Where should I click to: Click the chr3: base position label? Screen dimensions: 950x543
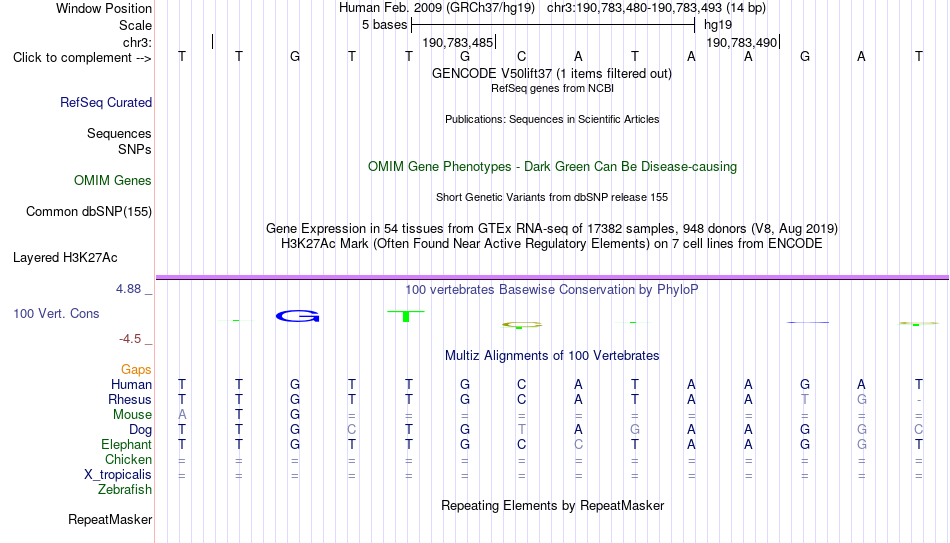(137, 42)
